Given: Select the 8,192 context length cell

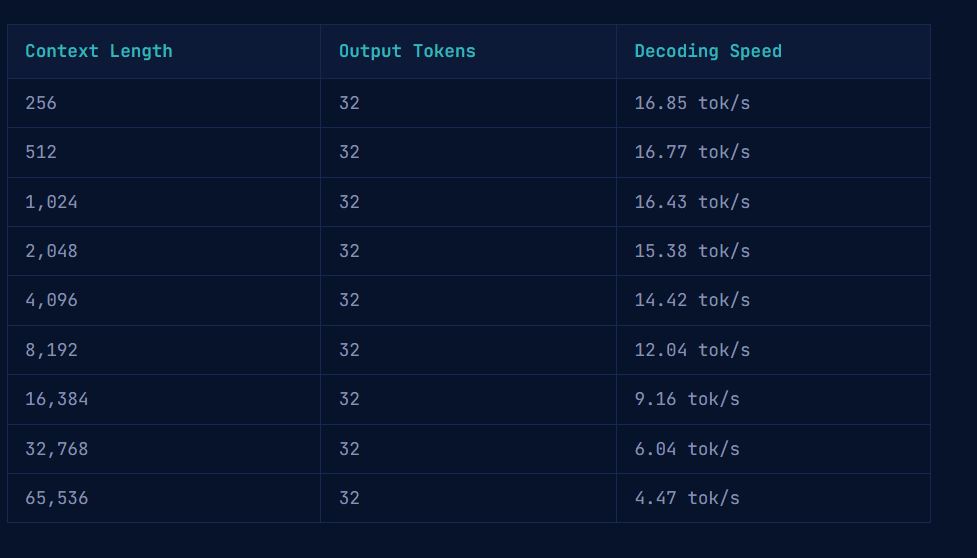Looking at the screenshot, I should pyautogui.click(x=51, y=350).
